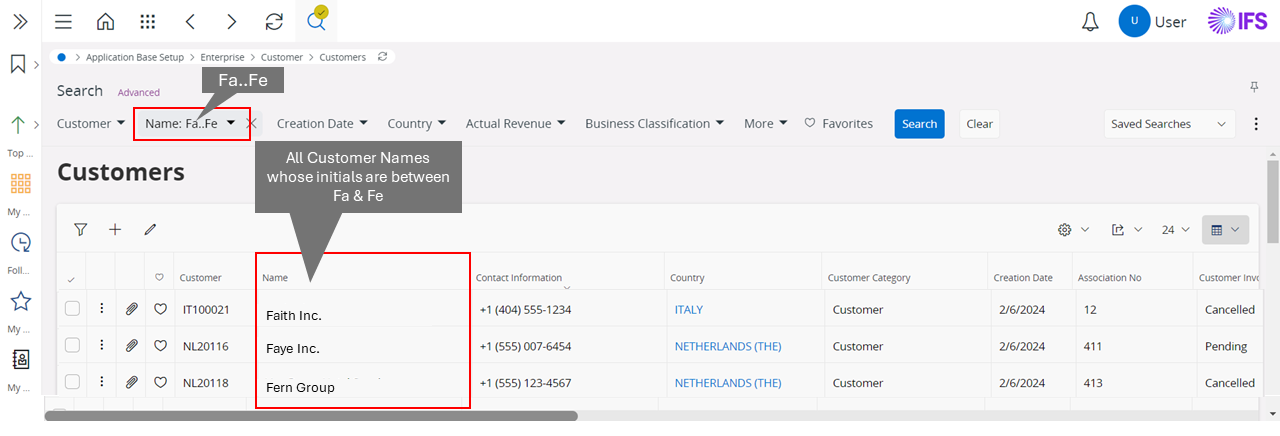Open attachments for customer NL20118
1280x436 pixels.
point(131,382)
